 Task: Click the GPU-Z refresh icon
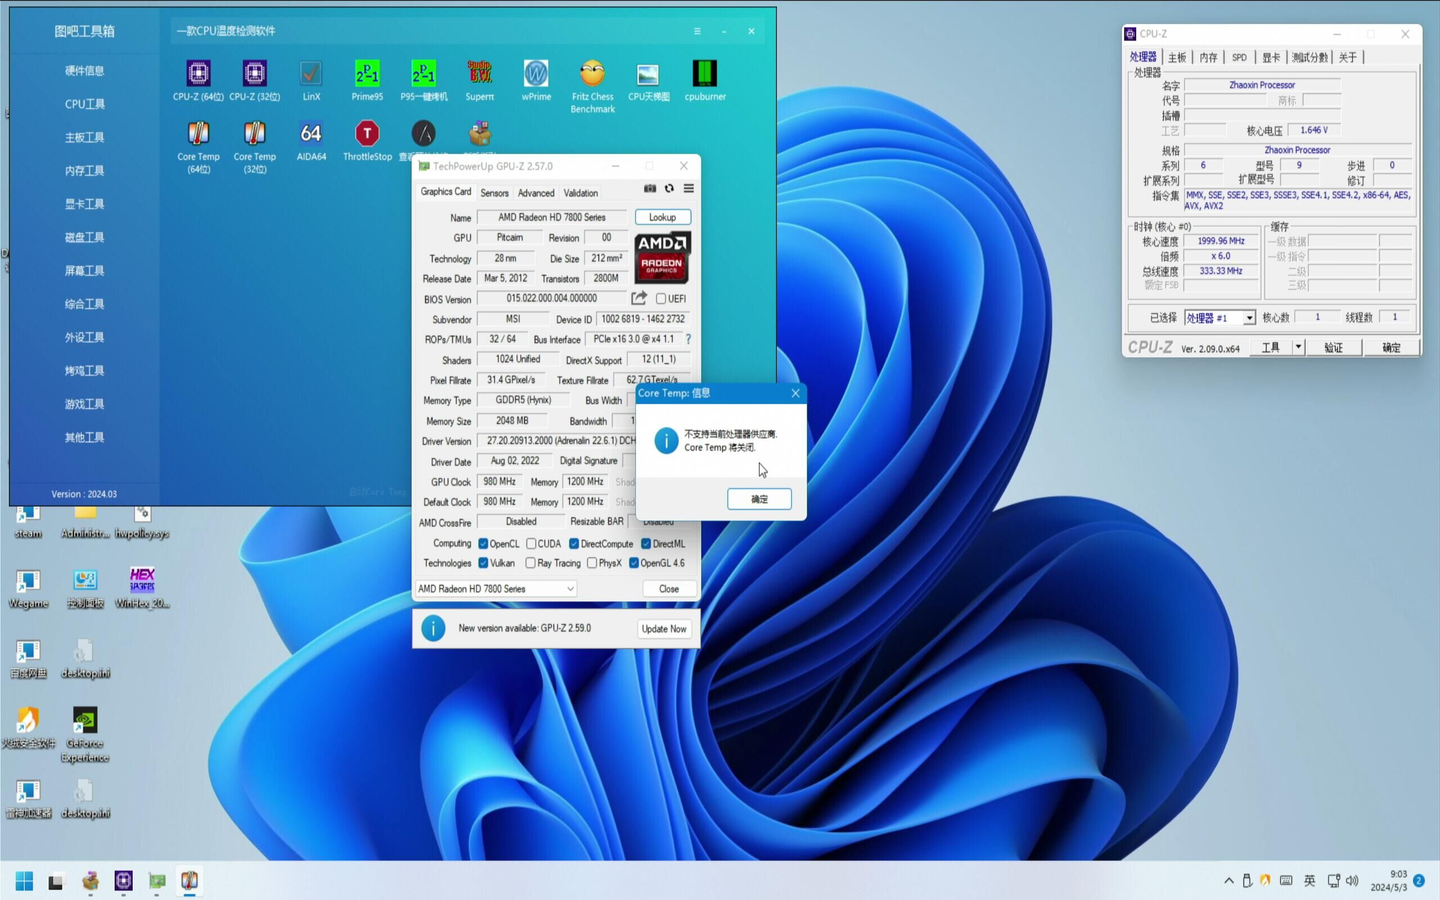coord(669,189)
